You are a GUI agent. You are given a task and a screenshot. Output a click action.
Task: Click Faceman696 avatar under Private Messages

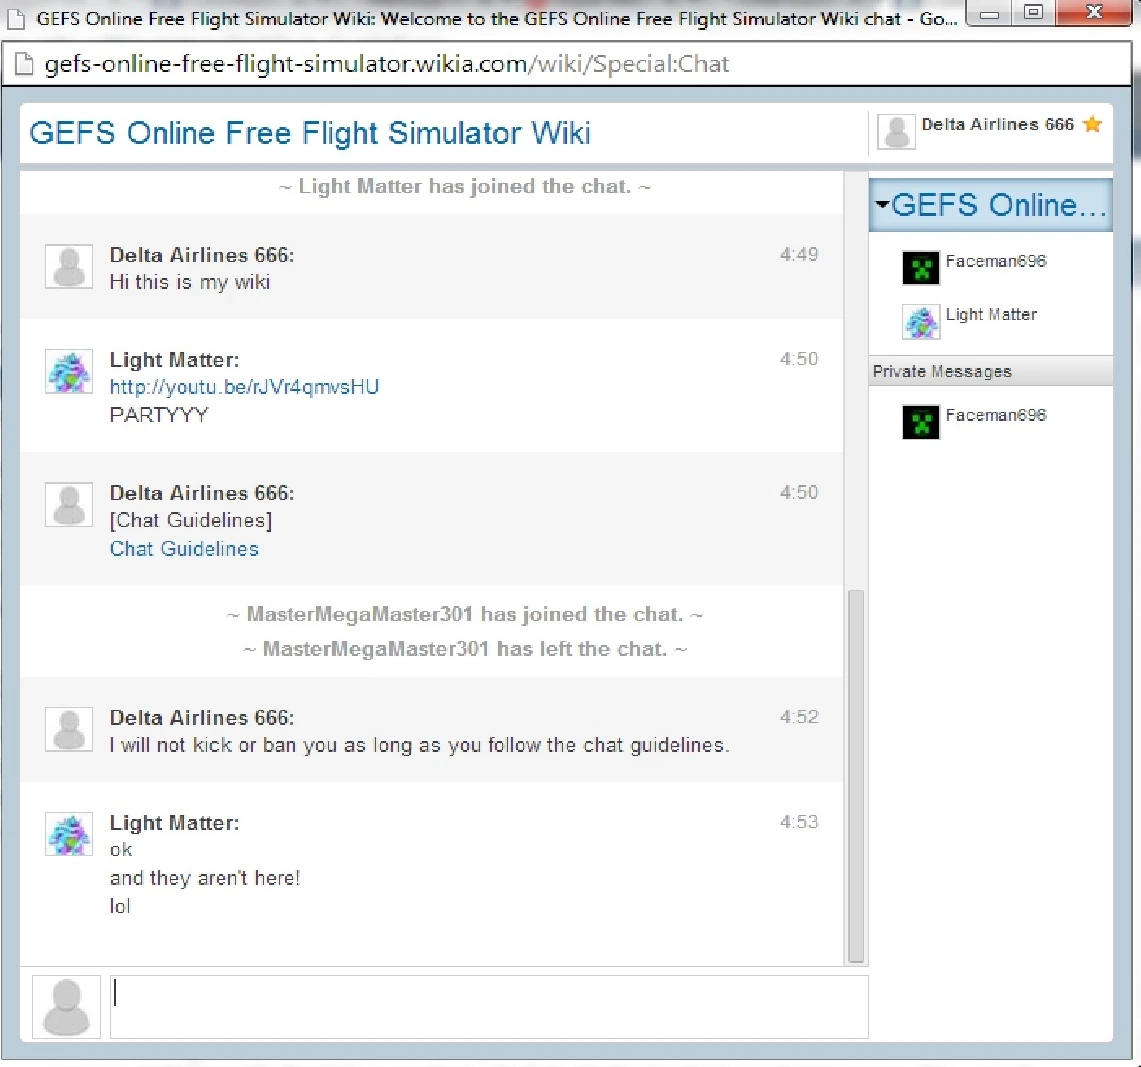click(920, 421)
